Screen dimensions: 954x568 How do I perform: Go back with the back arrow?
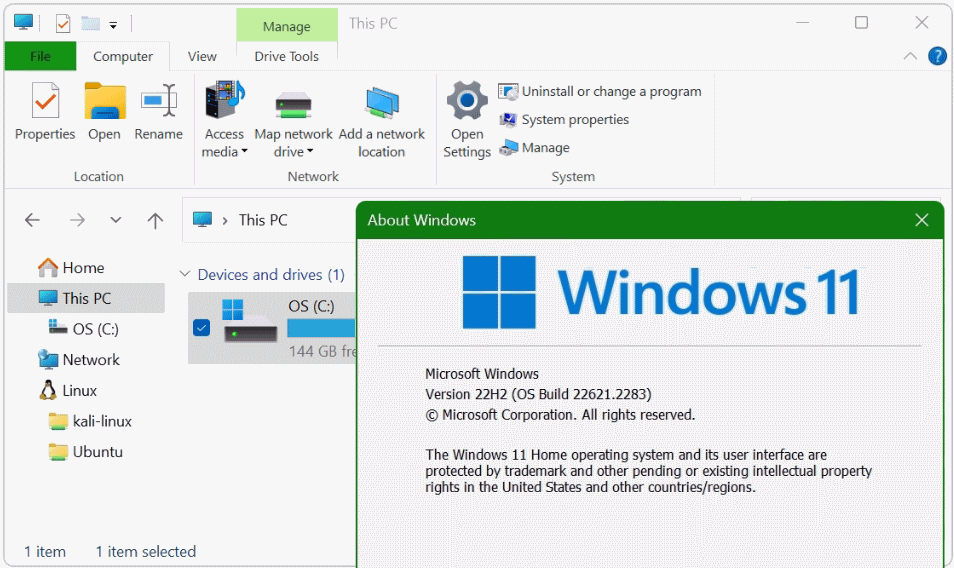click(32, 220)
